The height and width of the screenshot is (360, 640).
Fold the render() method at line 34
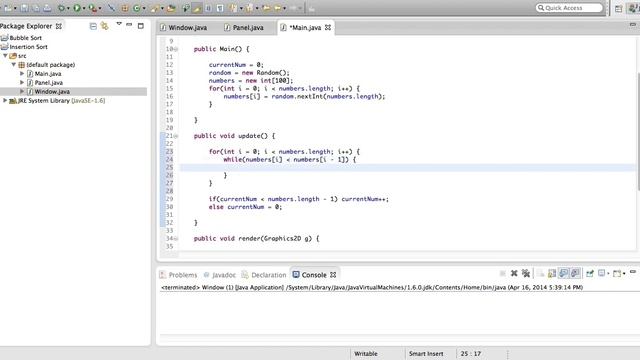point(176,238)
